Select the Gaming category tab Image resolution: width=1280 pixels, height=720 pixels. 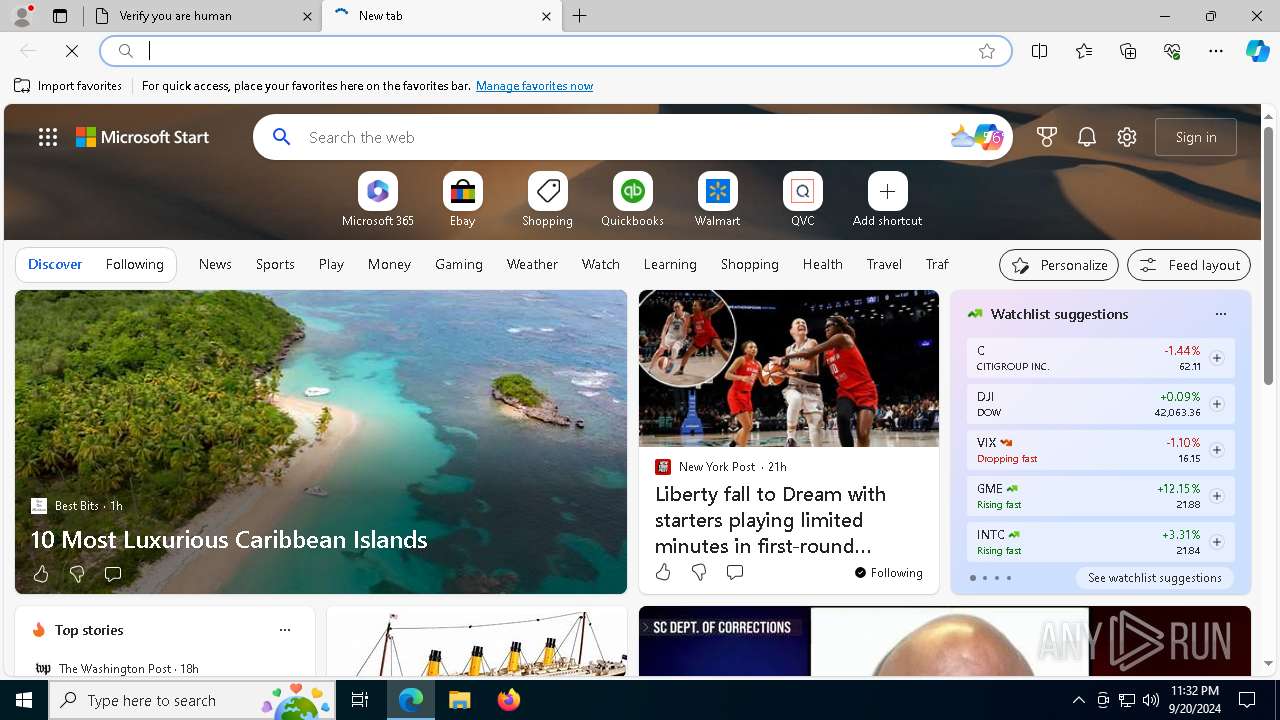pyautogui.click(x=459, y=264)
